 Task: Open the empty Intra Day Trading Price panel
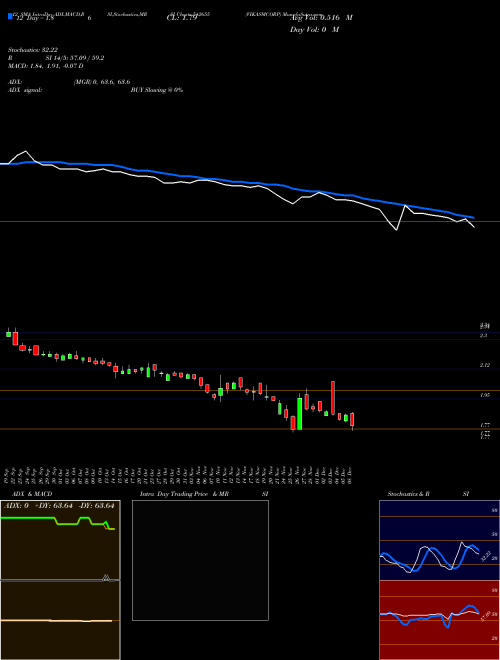point(200,560)
